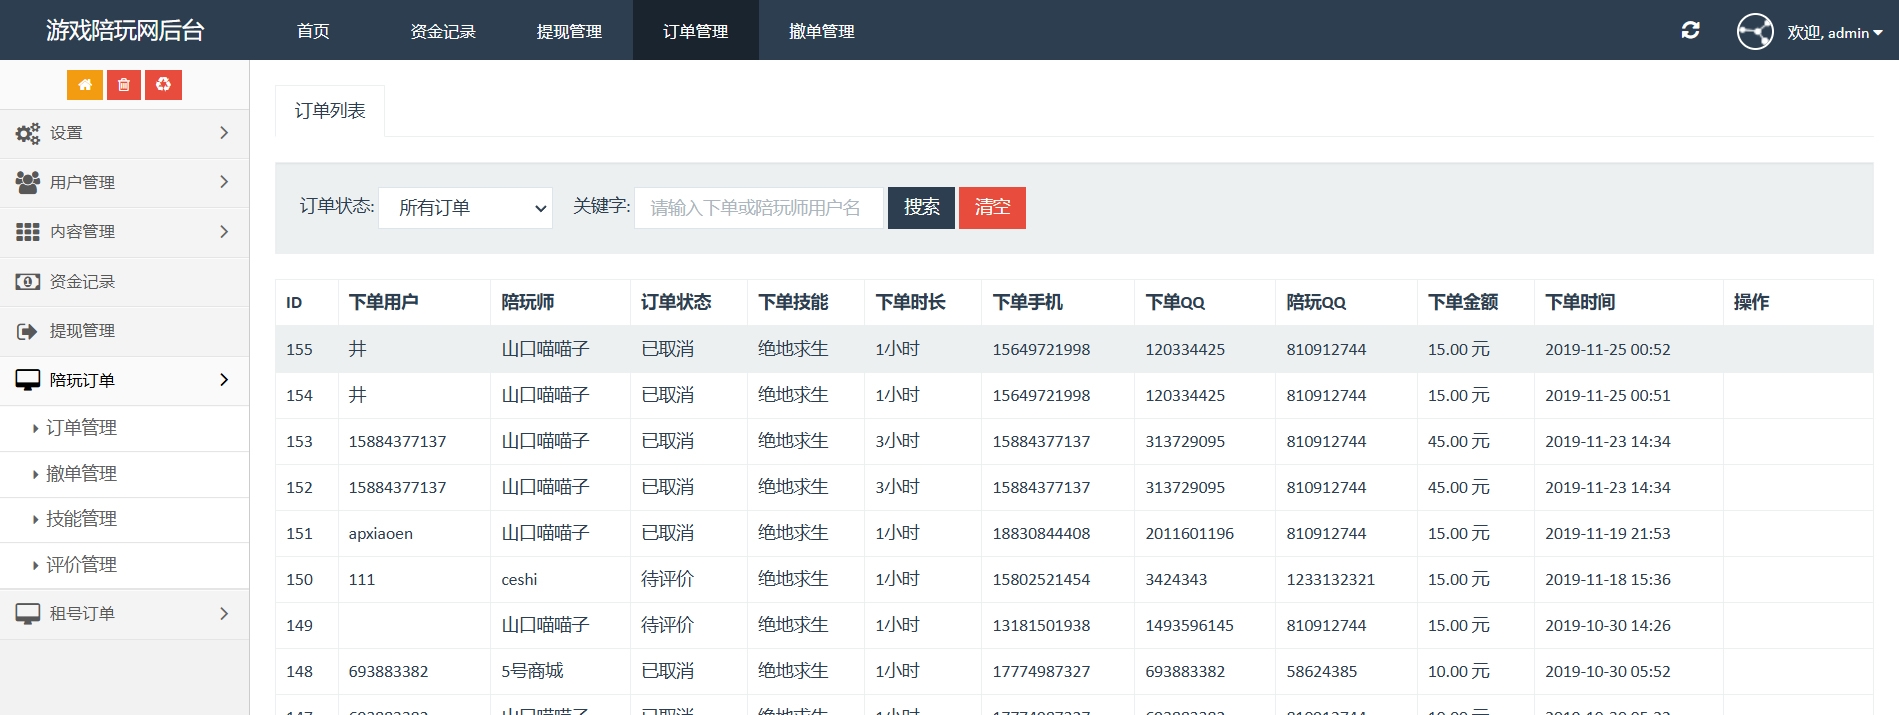Viewport: 1899px width, 715px height.
Task: Click the admin avatar icon
Action: [1755, 32]
